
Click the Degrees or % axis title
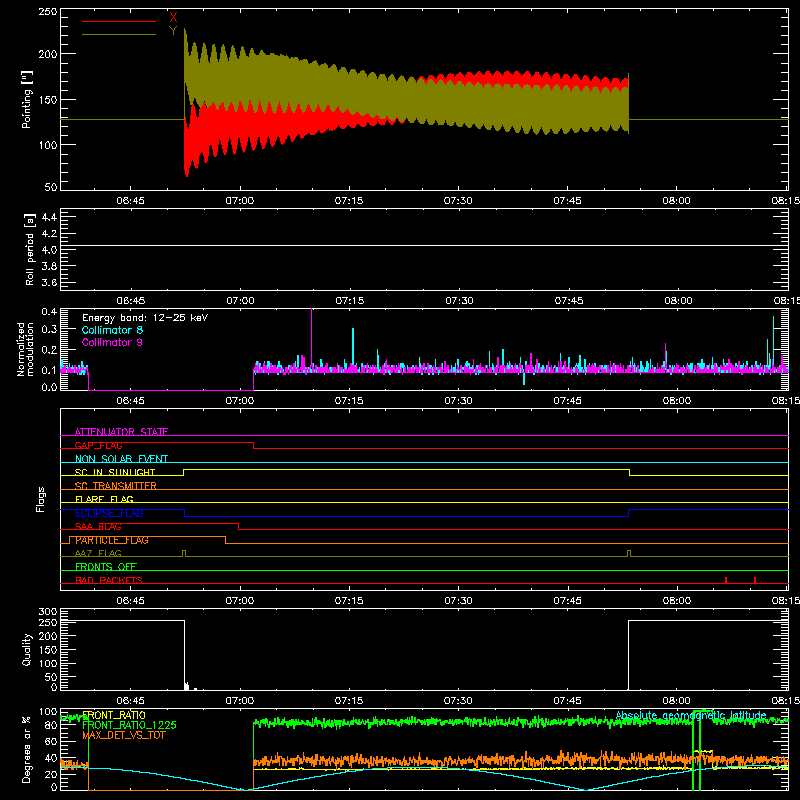[x=27, y=750]
